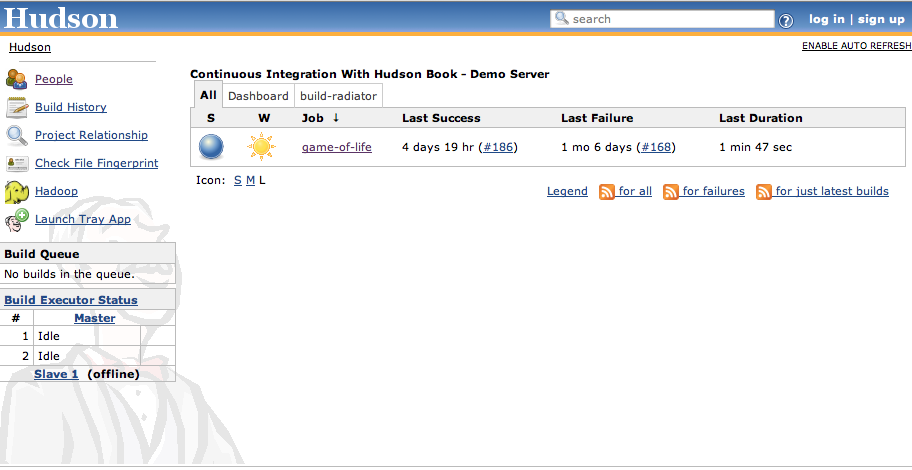
Task: Click the RSS icon for all builds
Action: pos(607,191)
